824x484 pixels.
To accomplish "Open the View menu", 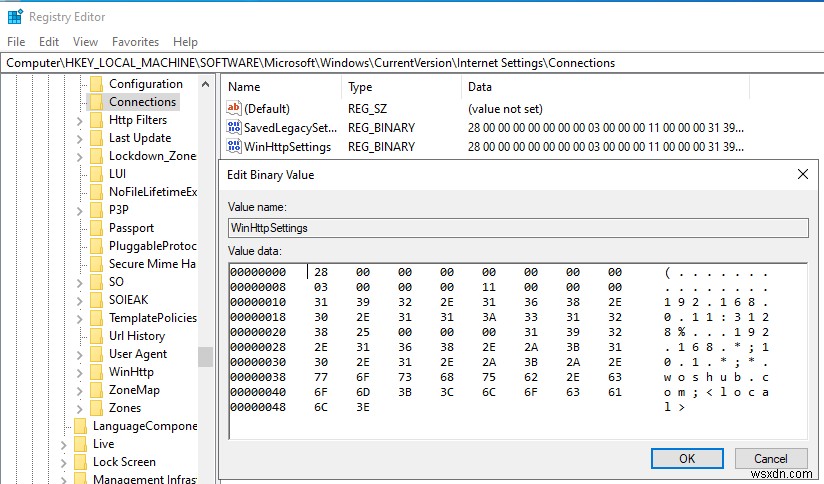I will click(85, 42).
